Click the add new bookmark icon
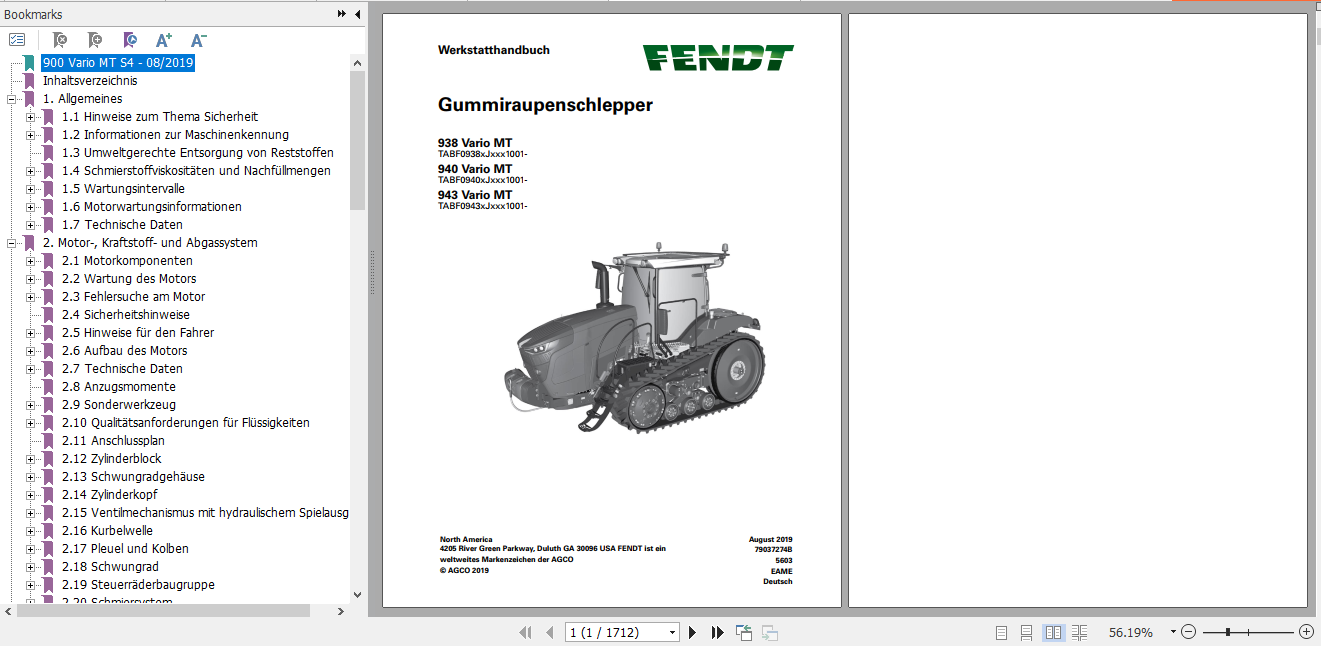 tap(94, 40)
